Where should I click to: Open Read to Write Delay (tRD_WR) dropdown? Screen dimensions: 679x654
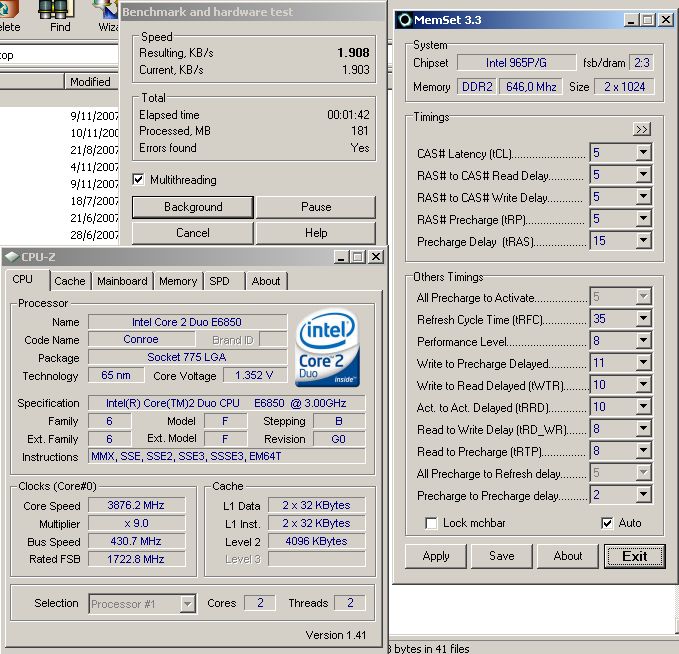pyautogui.click(x=643, y=429)
